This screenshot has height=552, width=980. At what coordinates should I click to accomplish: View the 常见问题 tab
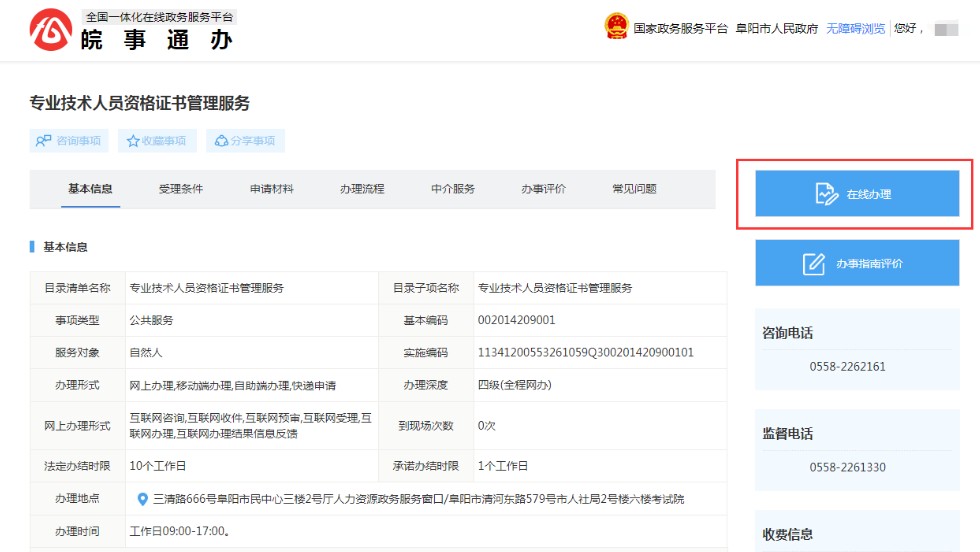634,189
